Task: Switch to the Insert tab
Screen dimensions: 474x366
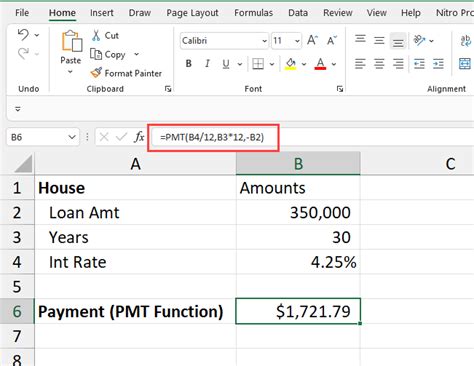Action: coord(102,13)
